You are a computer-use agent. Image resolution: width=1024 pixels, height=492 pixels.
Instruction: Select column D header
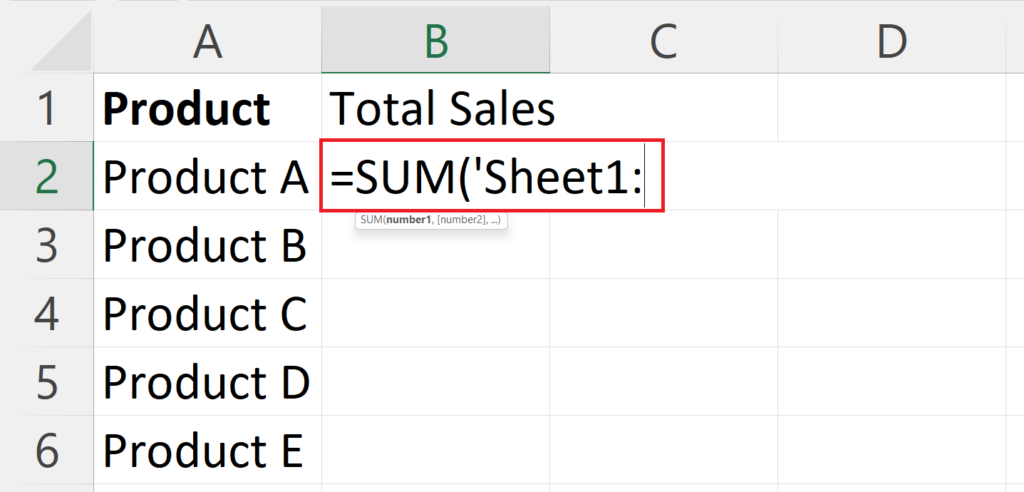[x=891, y=41]
